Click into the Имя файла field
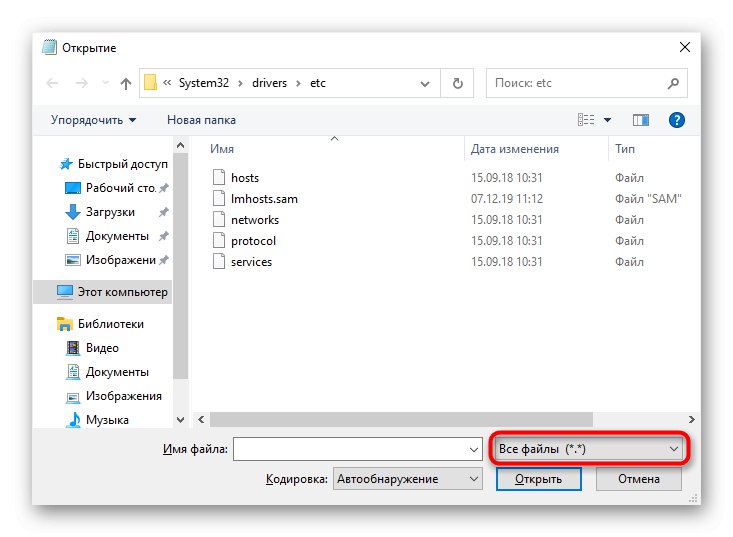 point(358,449)
